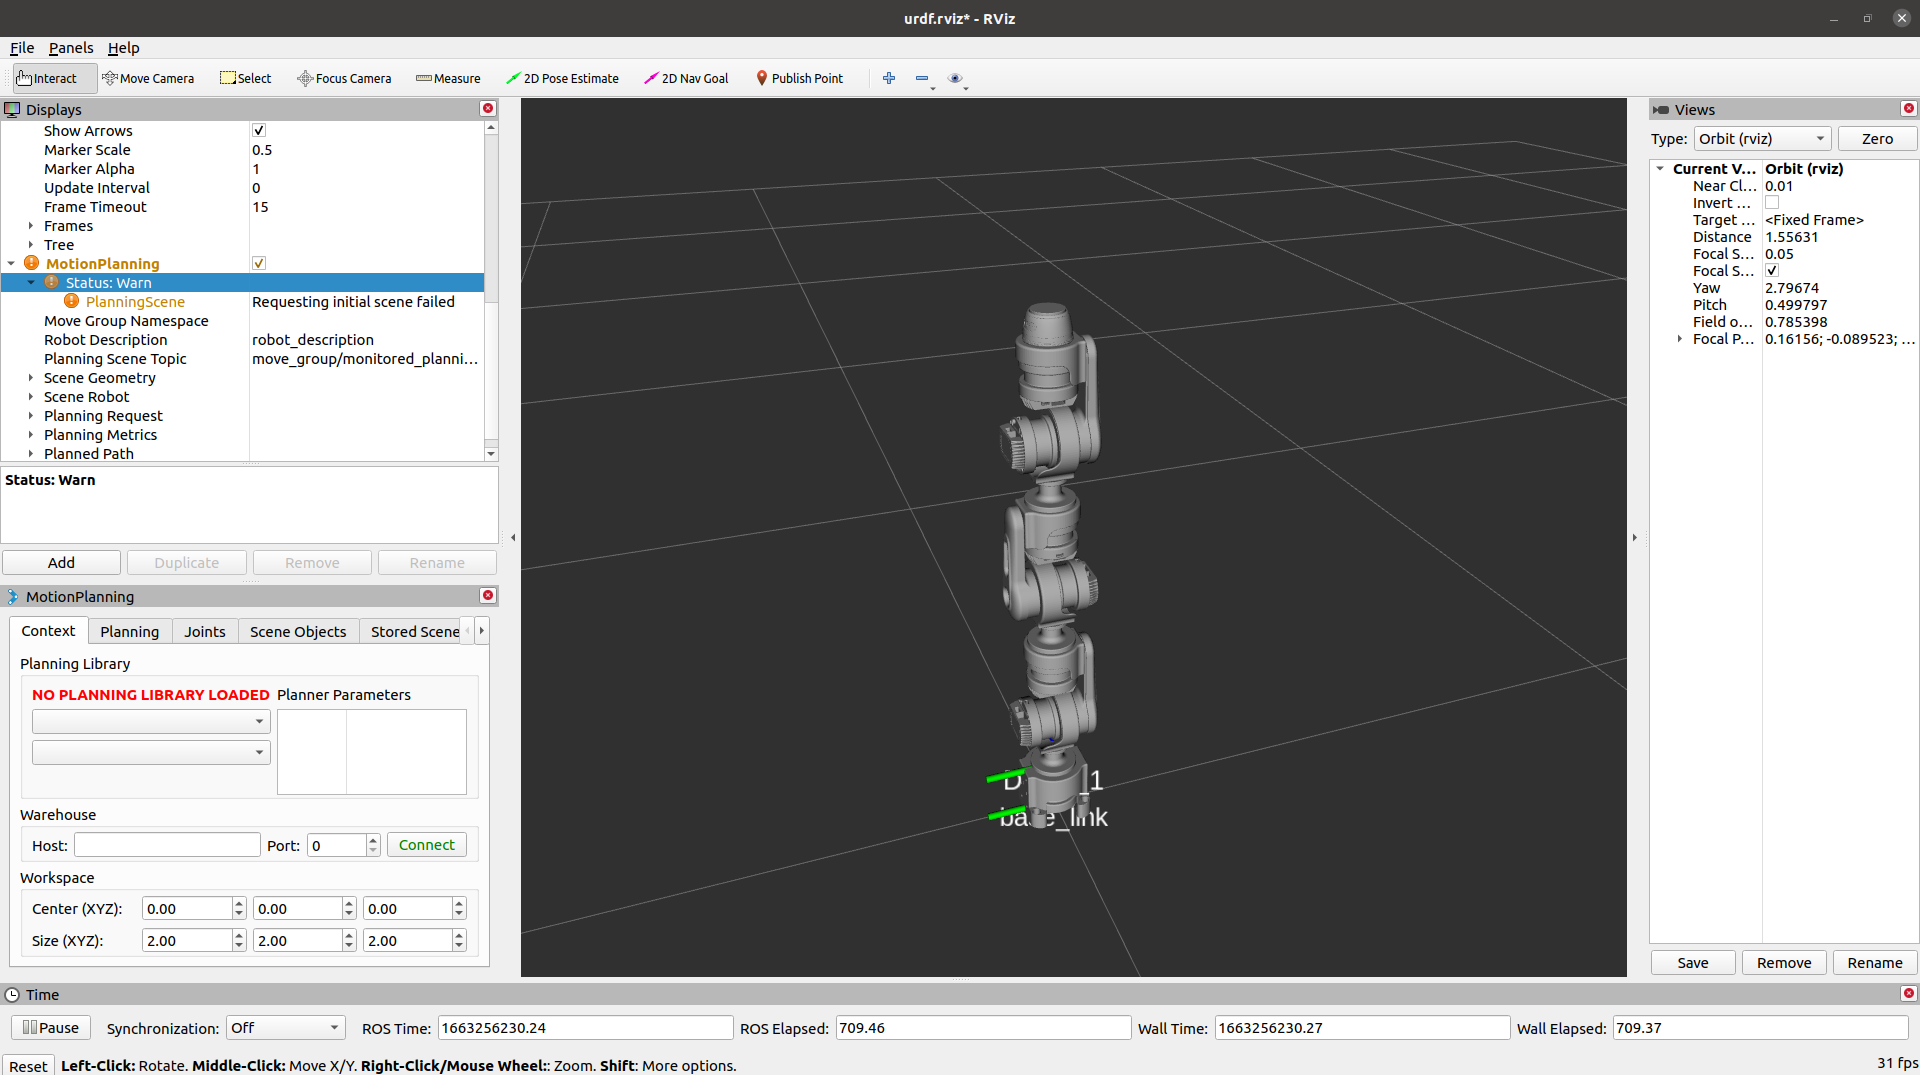Click the Publish Point tool
This screenshot has width=1920, height=1075.
click(800, 78)
